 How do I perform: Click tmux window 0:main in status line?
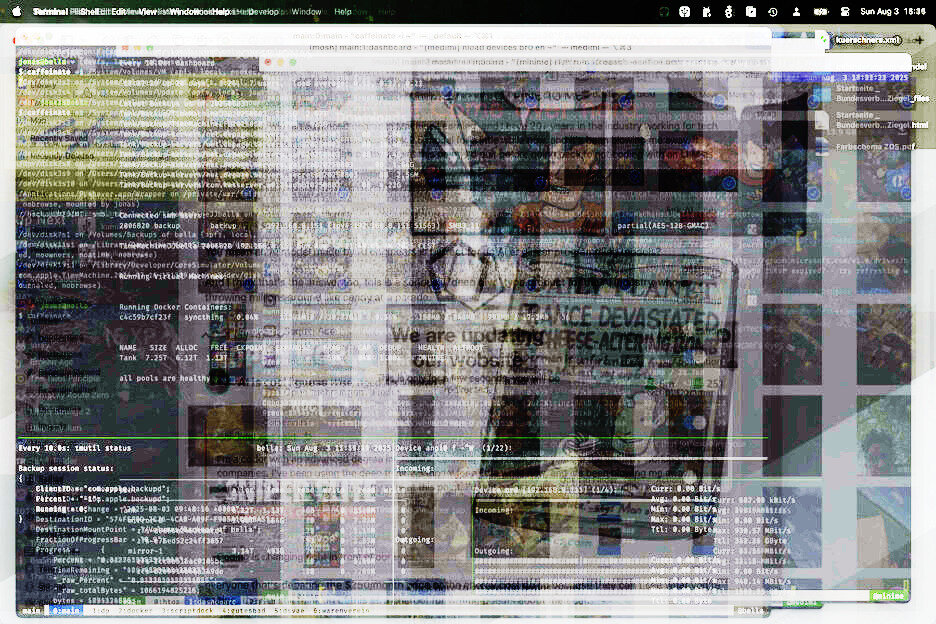[66, 611]
